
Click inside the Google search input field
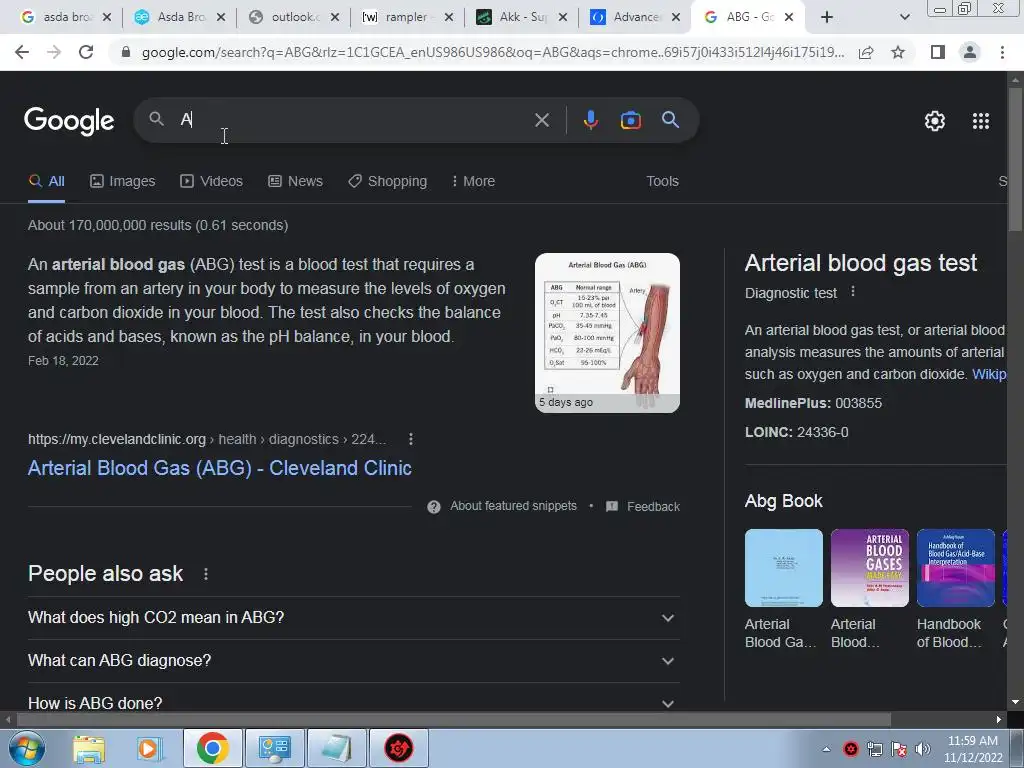[353, 120]
